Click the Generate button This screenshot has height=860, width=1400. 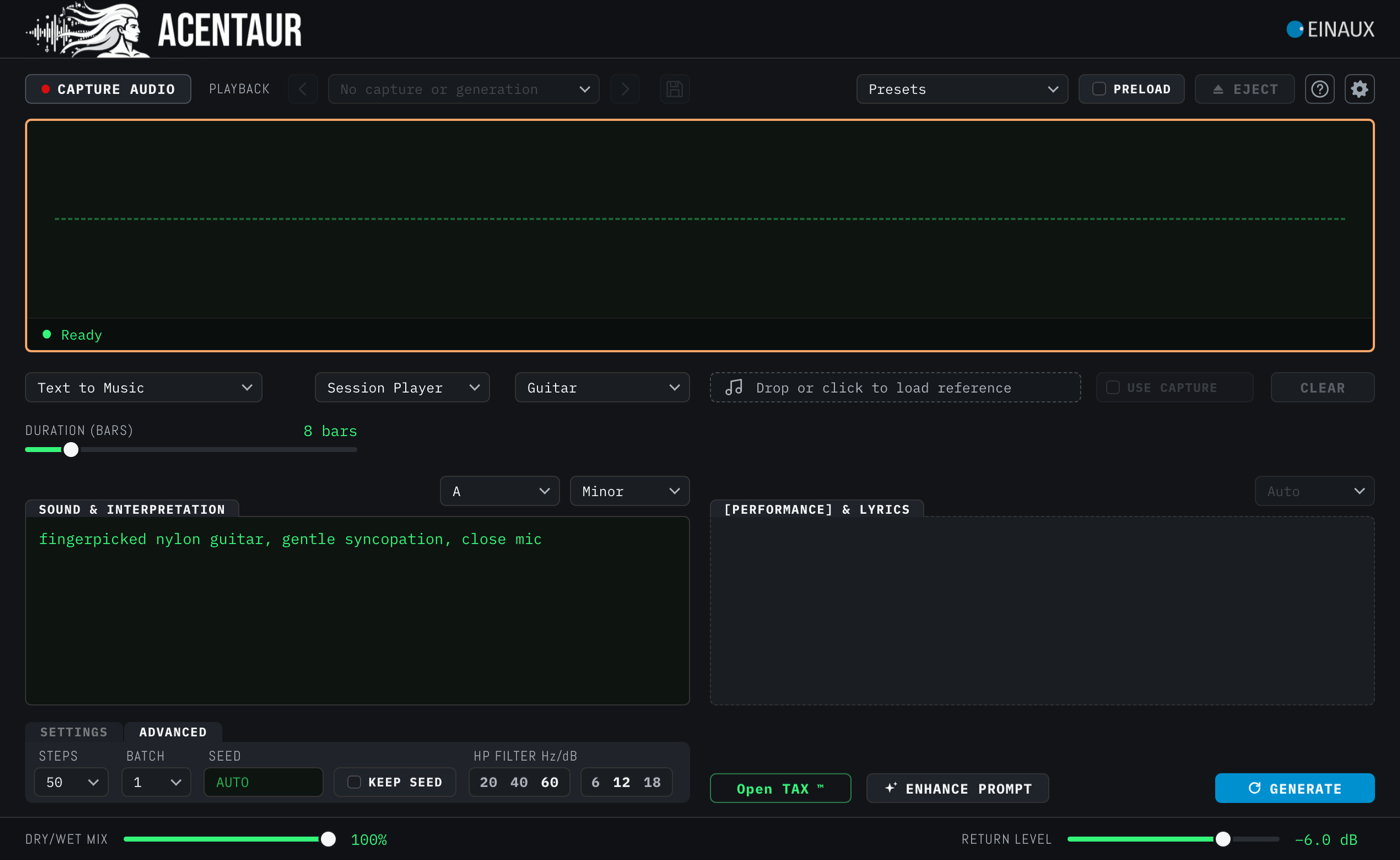click(1295, 788)
